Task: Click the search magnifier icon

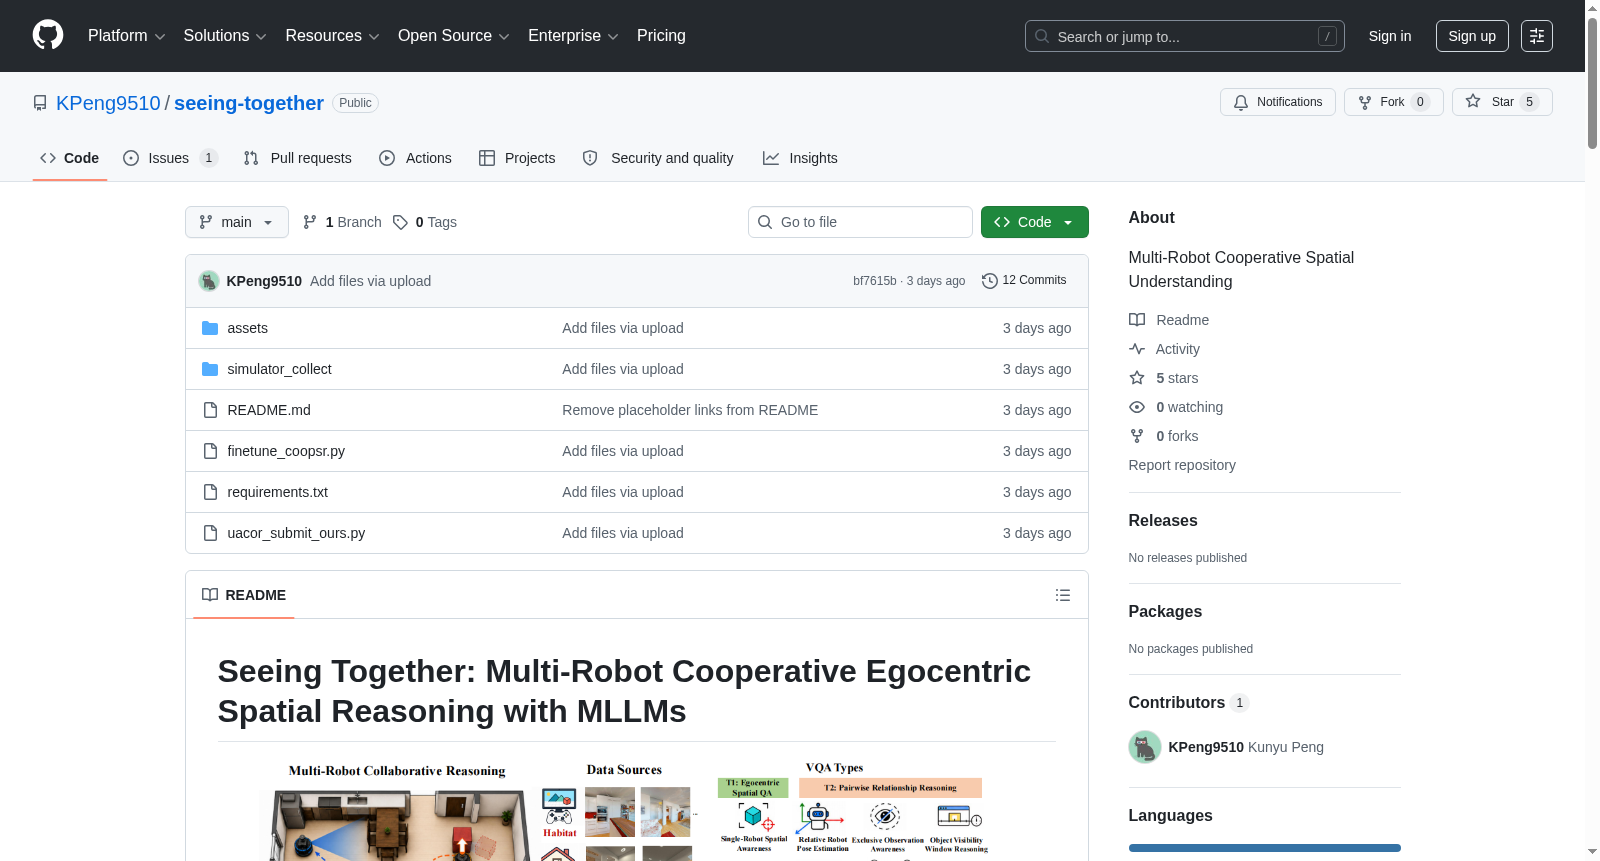Action: coord(1042,36)
